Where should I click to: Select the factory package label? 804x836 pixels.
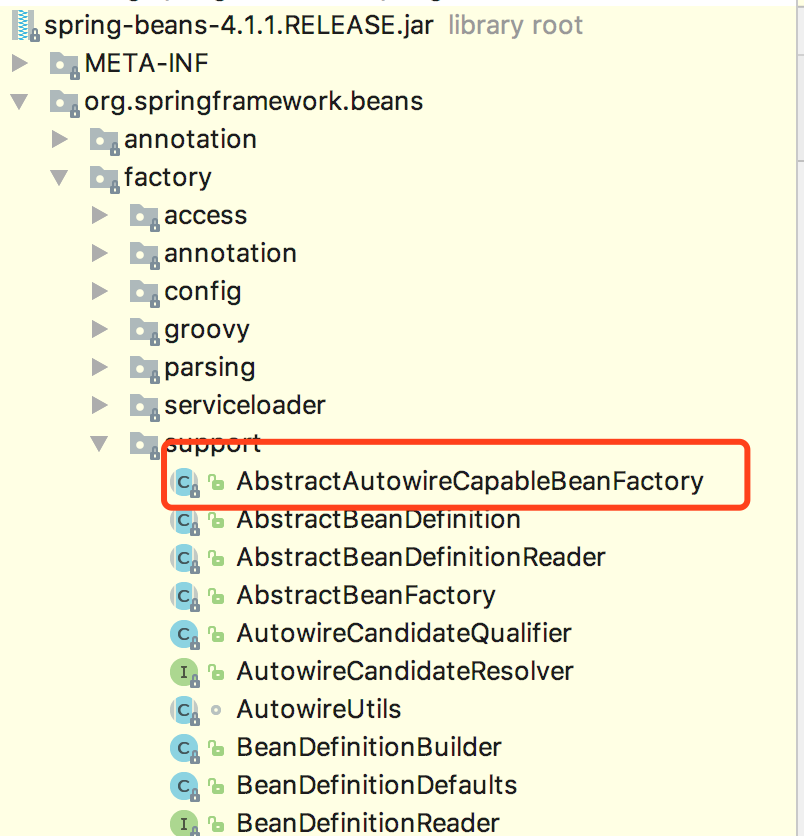click(168, 179)
